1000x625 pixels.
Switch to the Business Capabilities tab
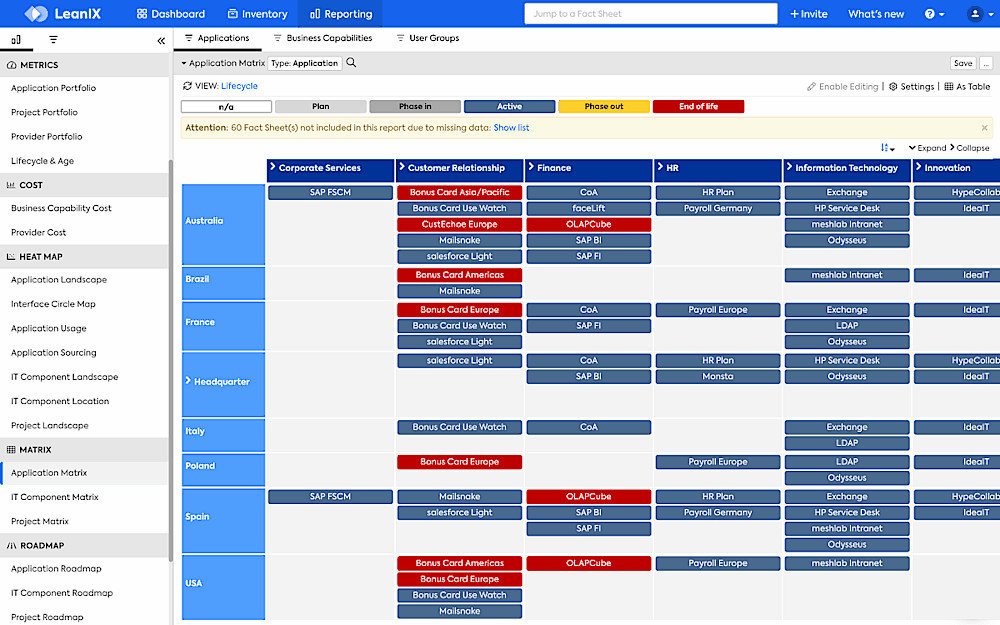(x=323, y=38)
